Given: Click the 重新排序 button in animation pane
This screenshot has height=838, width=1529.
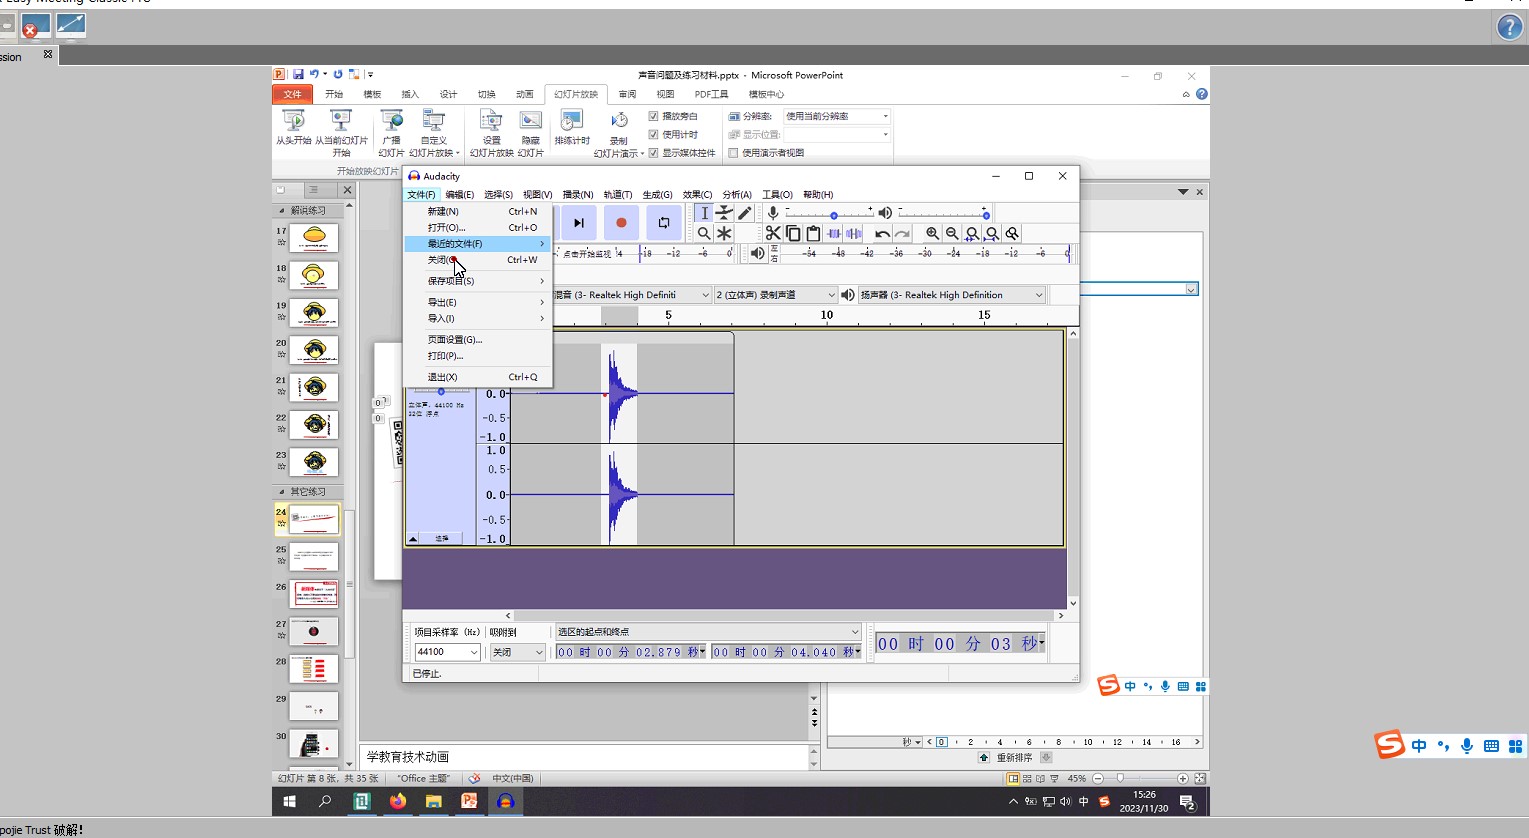Looking at the screenshot, I should click(x=1014, y=758).
